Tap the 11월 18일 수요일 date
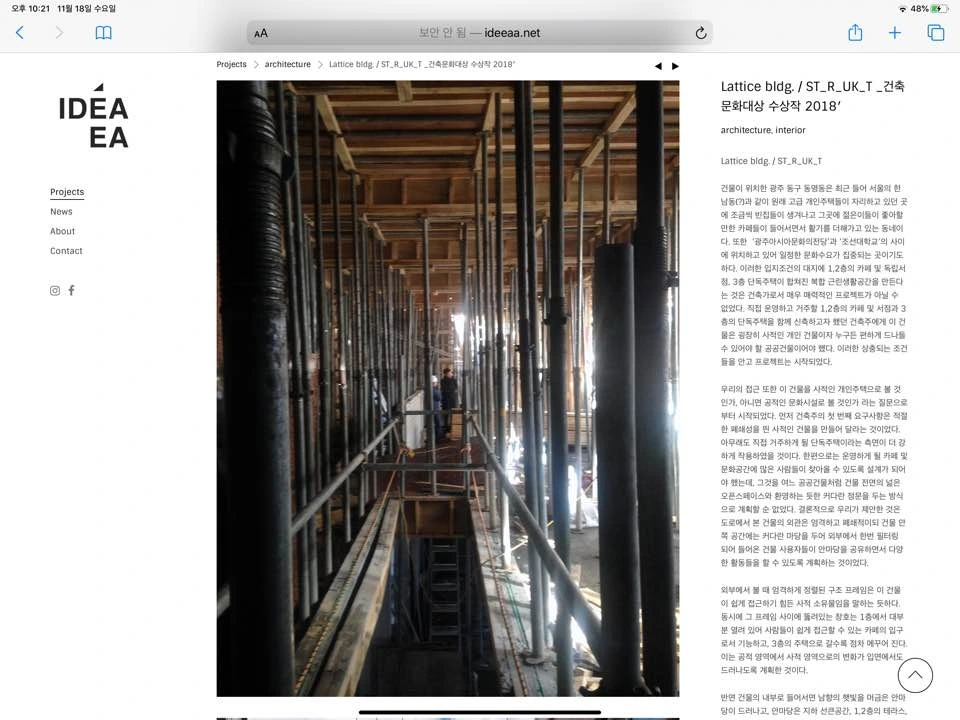The height and width of the screenshot is (720, 960). pos(86,9)
